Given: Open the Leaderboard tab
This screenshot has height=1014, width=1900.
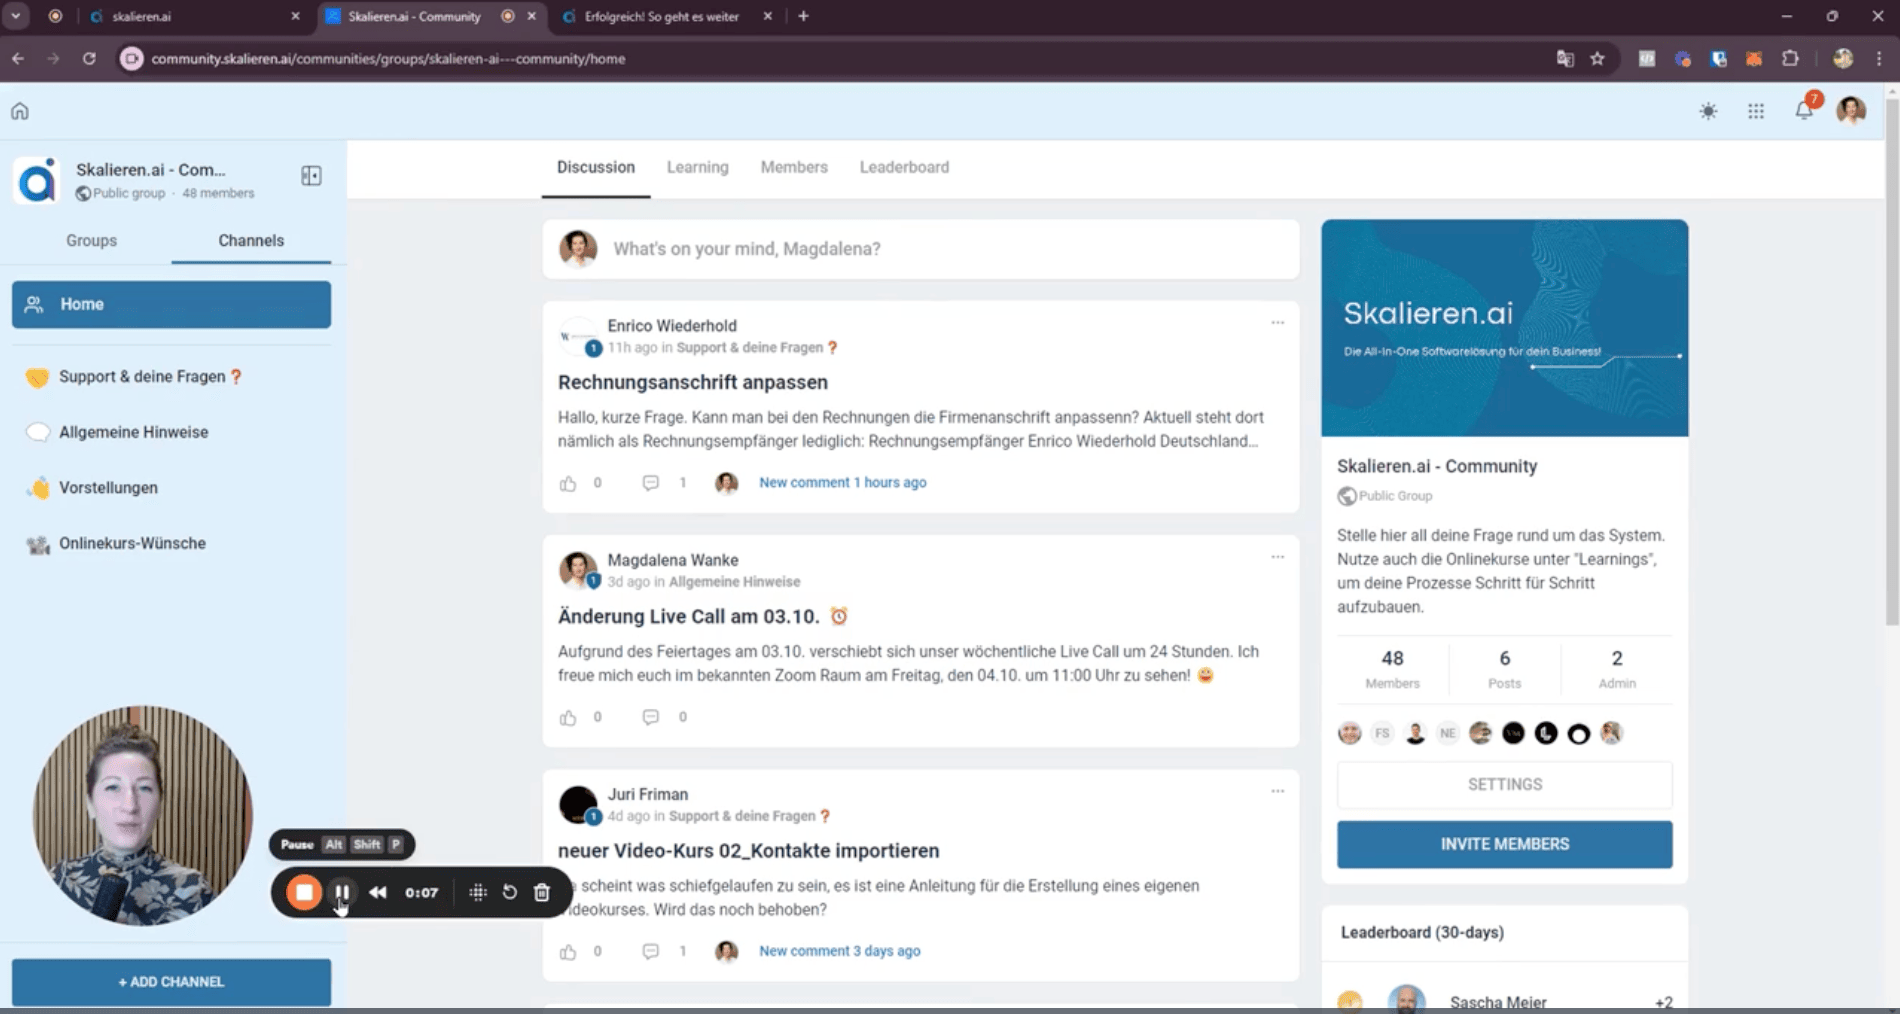Looking at the screenshot, I should (x=904, y=167).
